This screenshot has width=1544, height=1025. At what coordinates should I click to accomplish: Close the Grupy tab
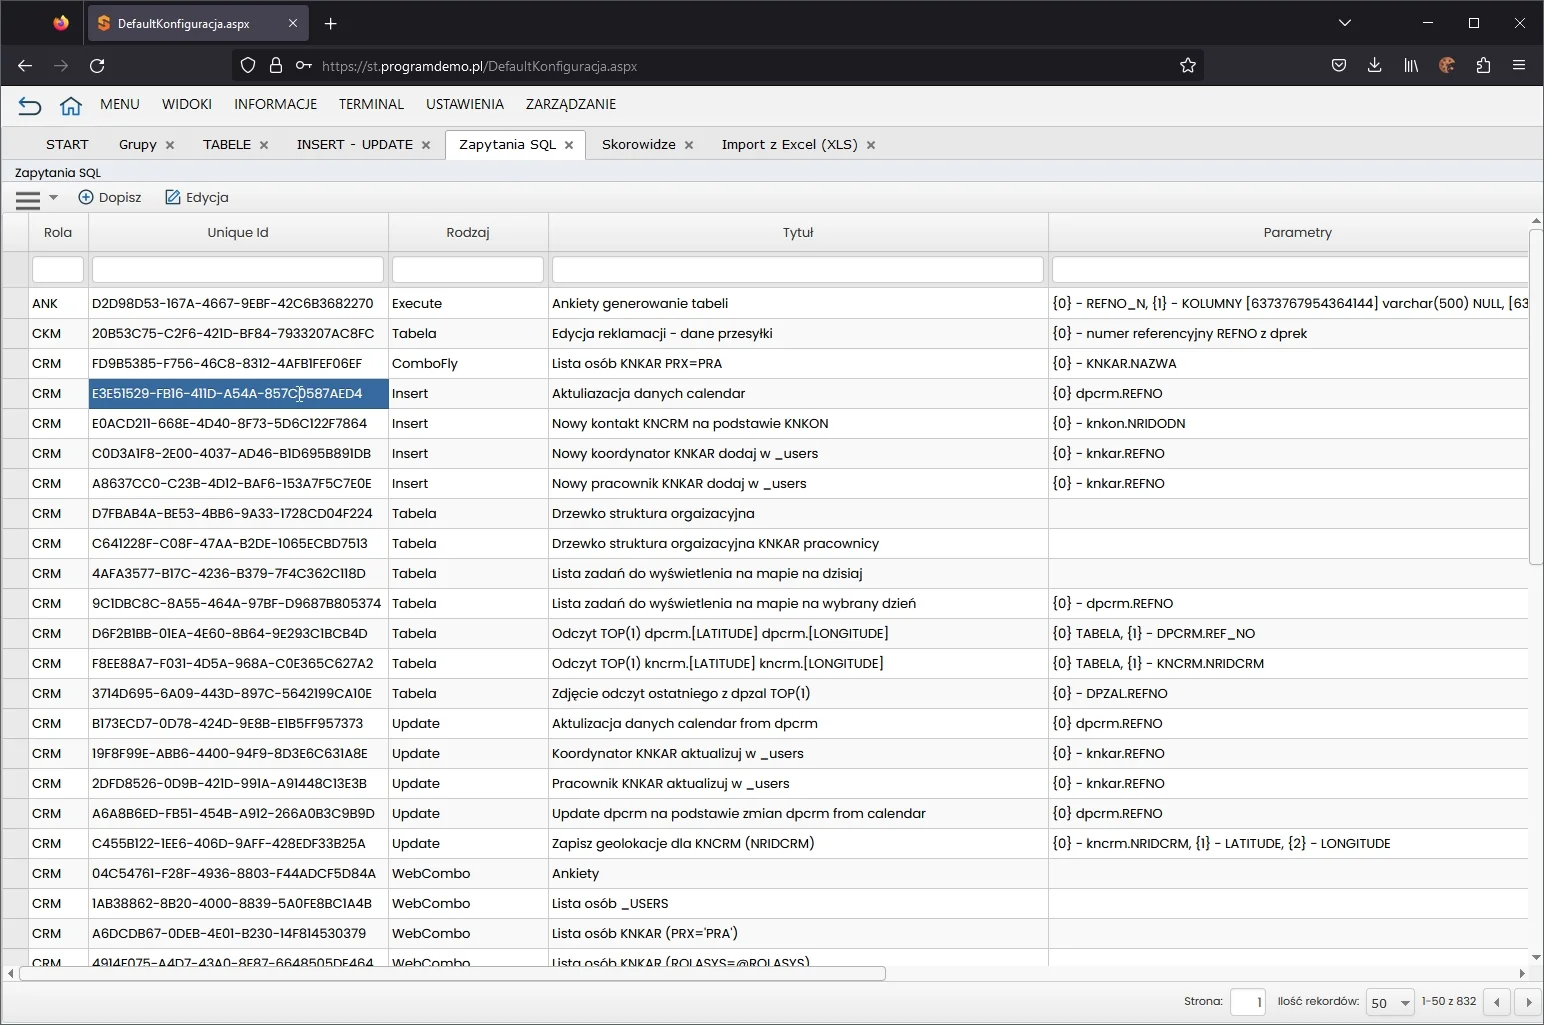coord(170,145)
